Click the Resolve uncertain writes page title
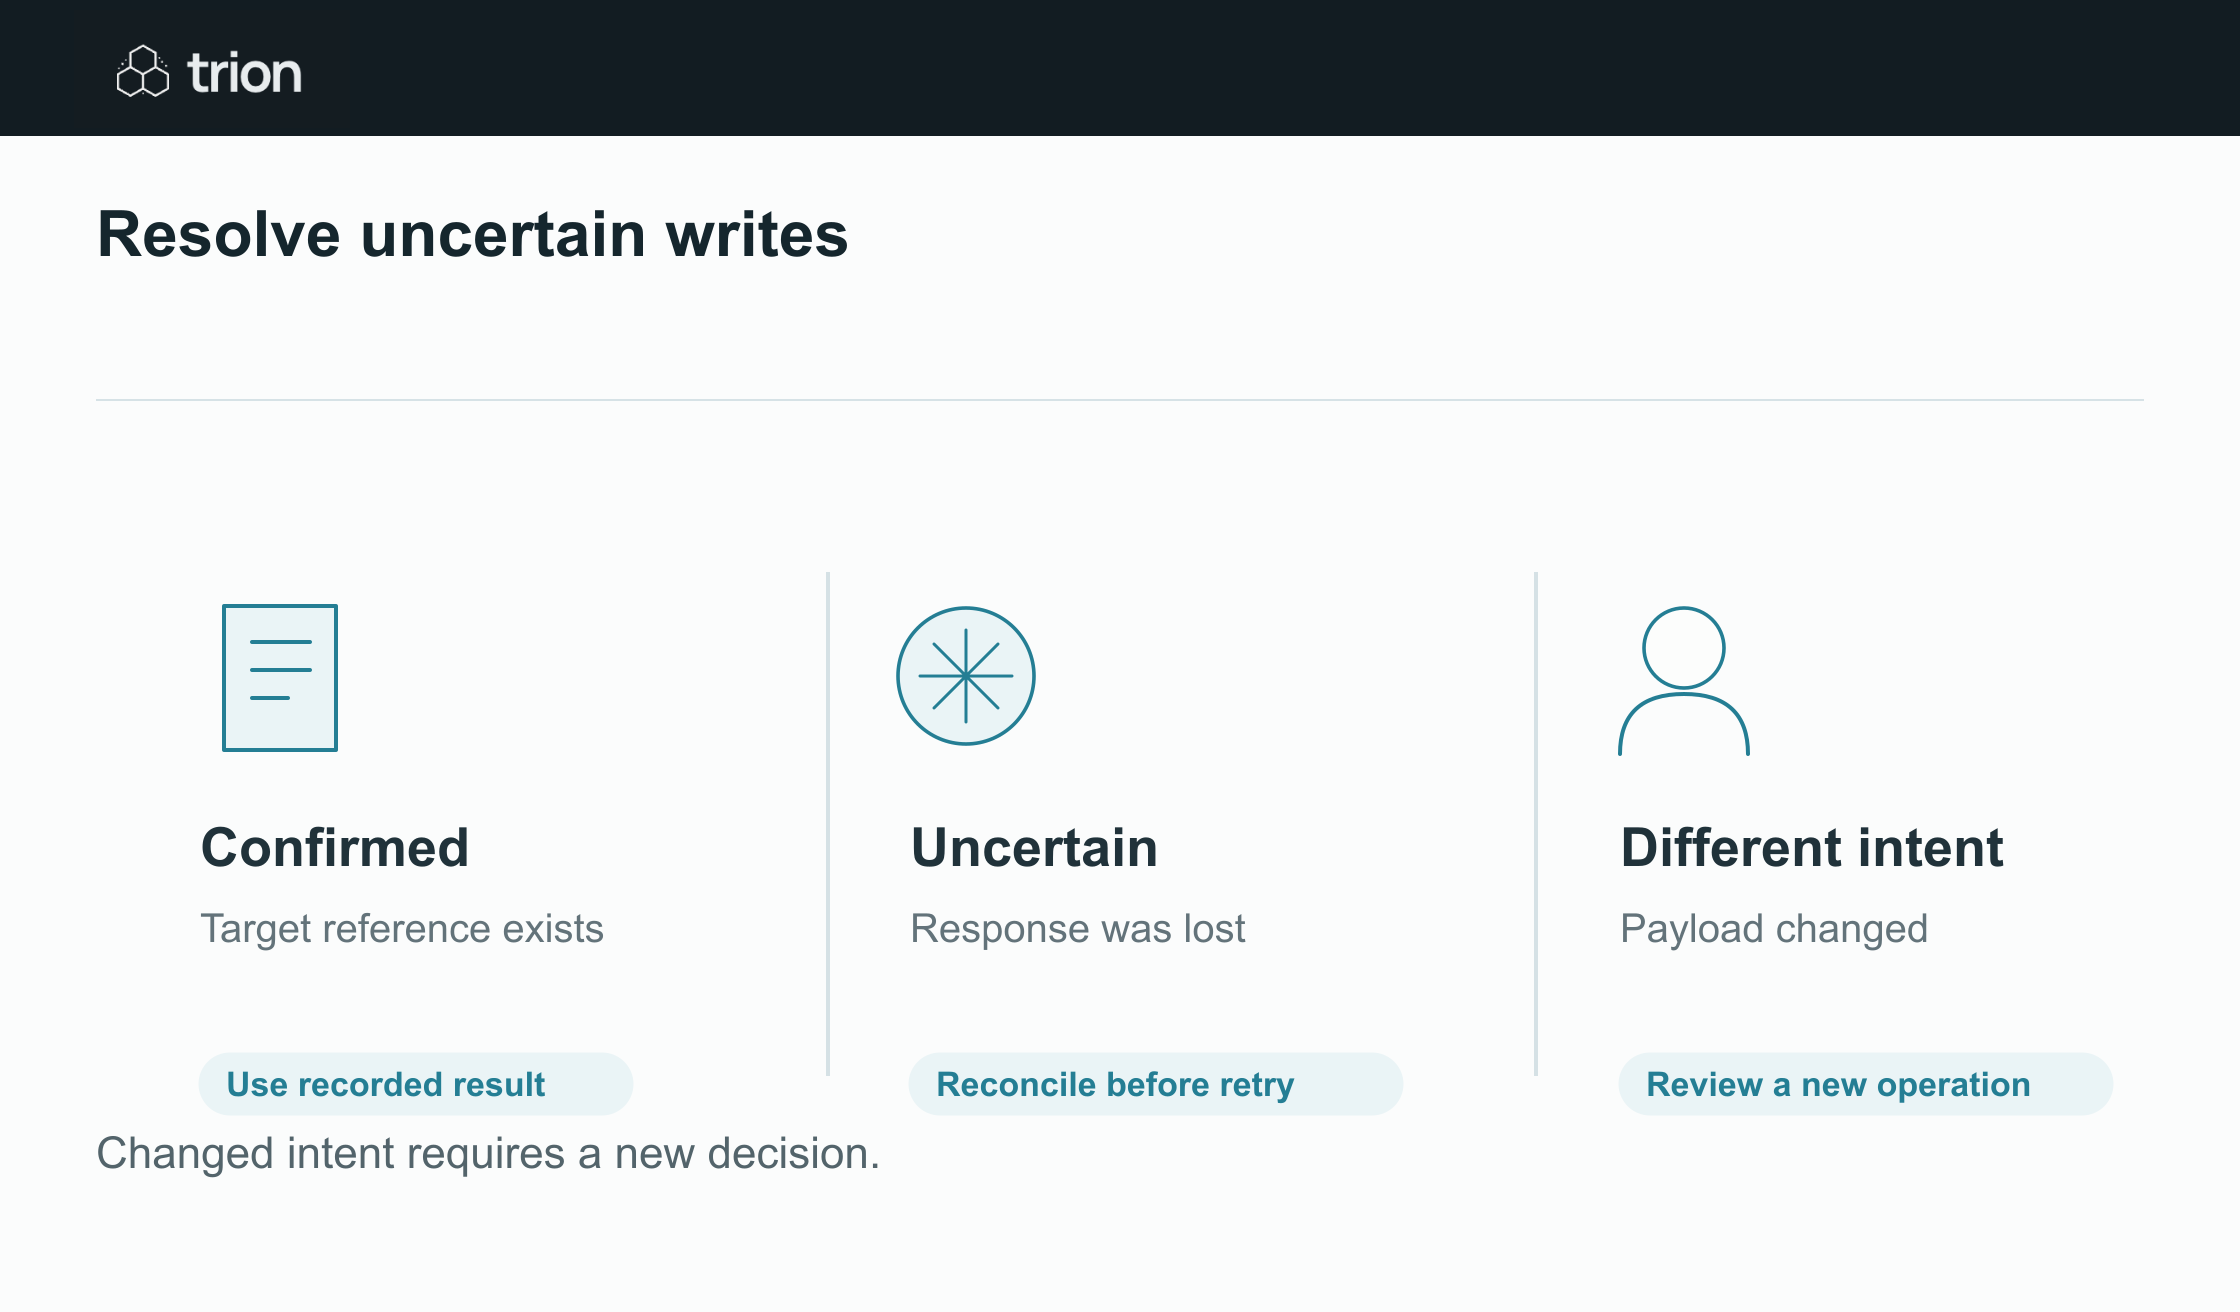2240x1312 pixels. tap(473, 235)
